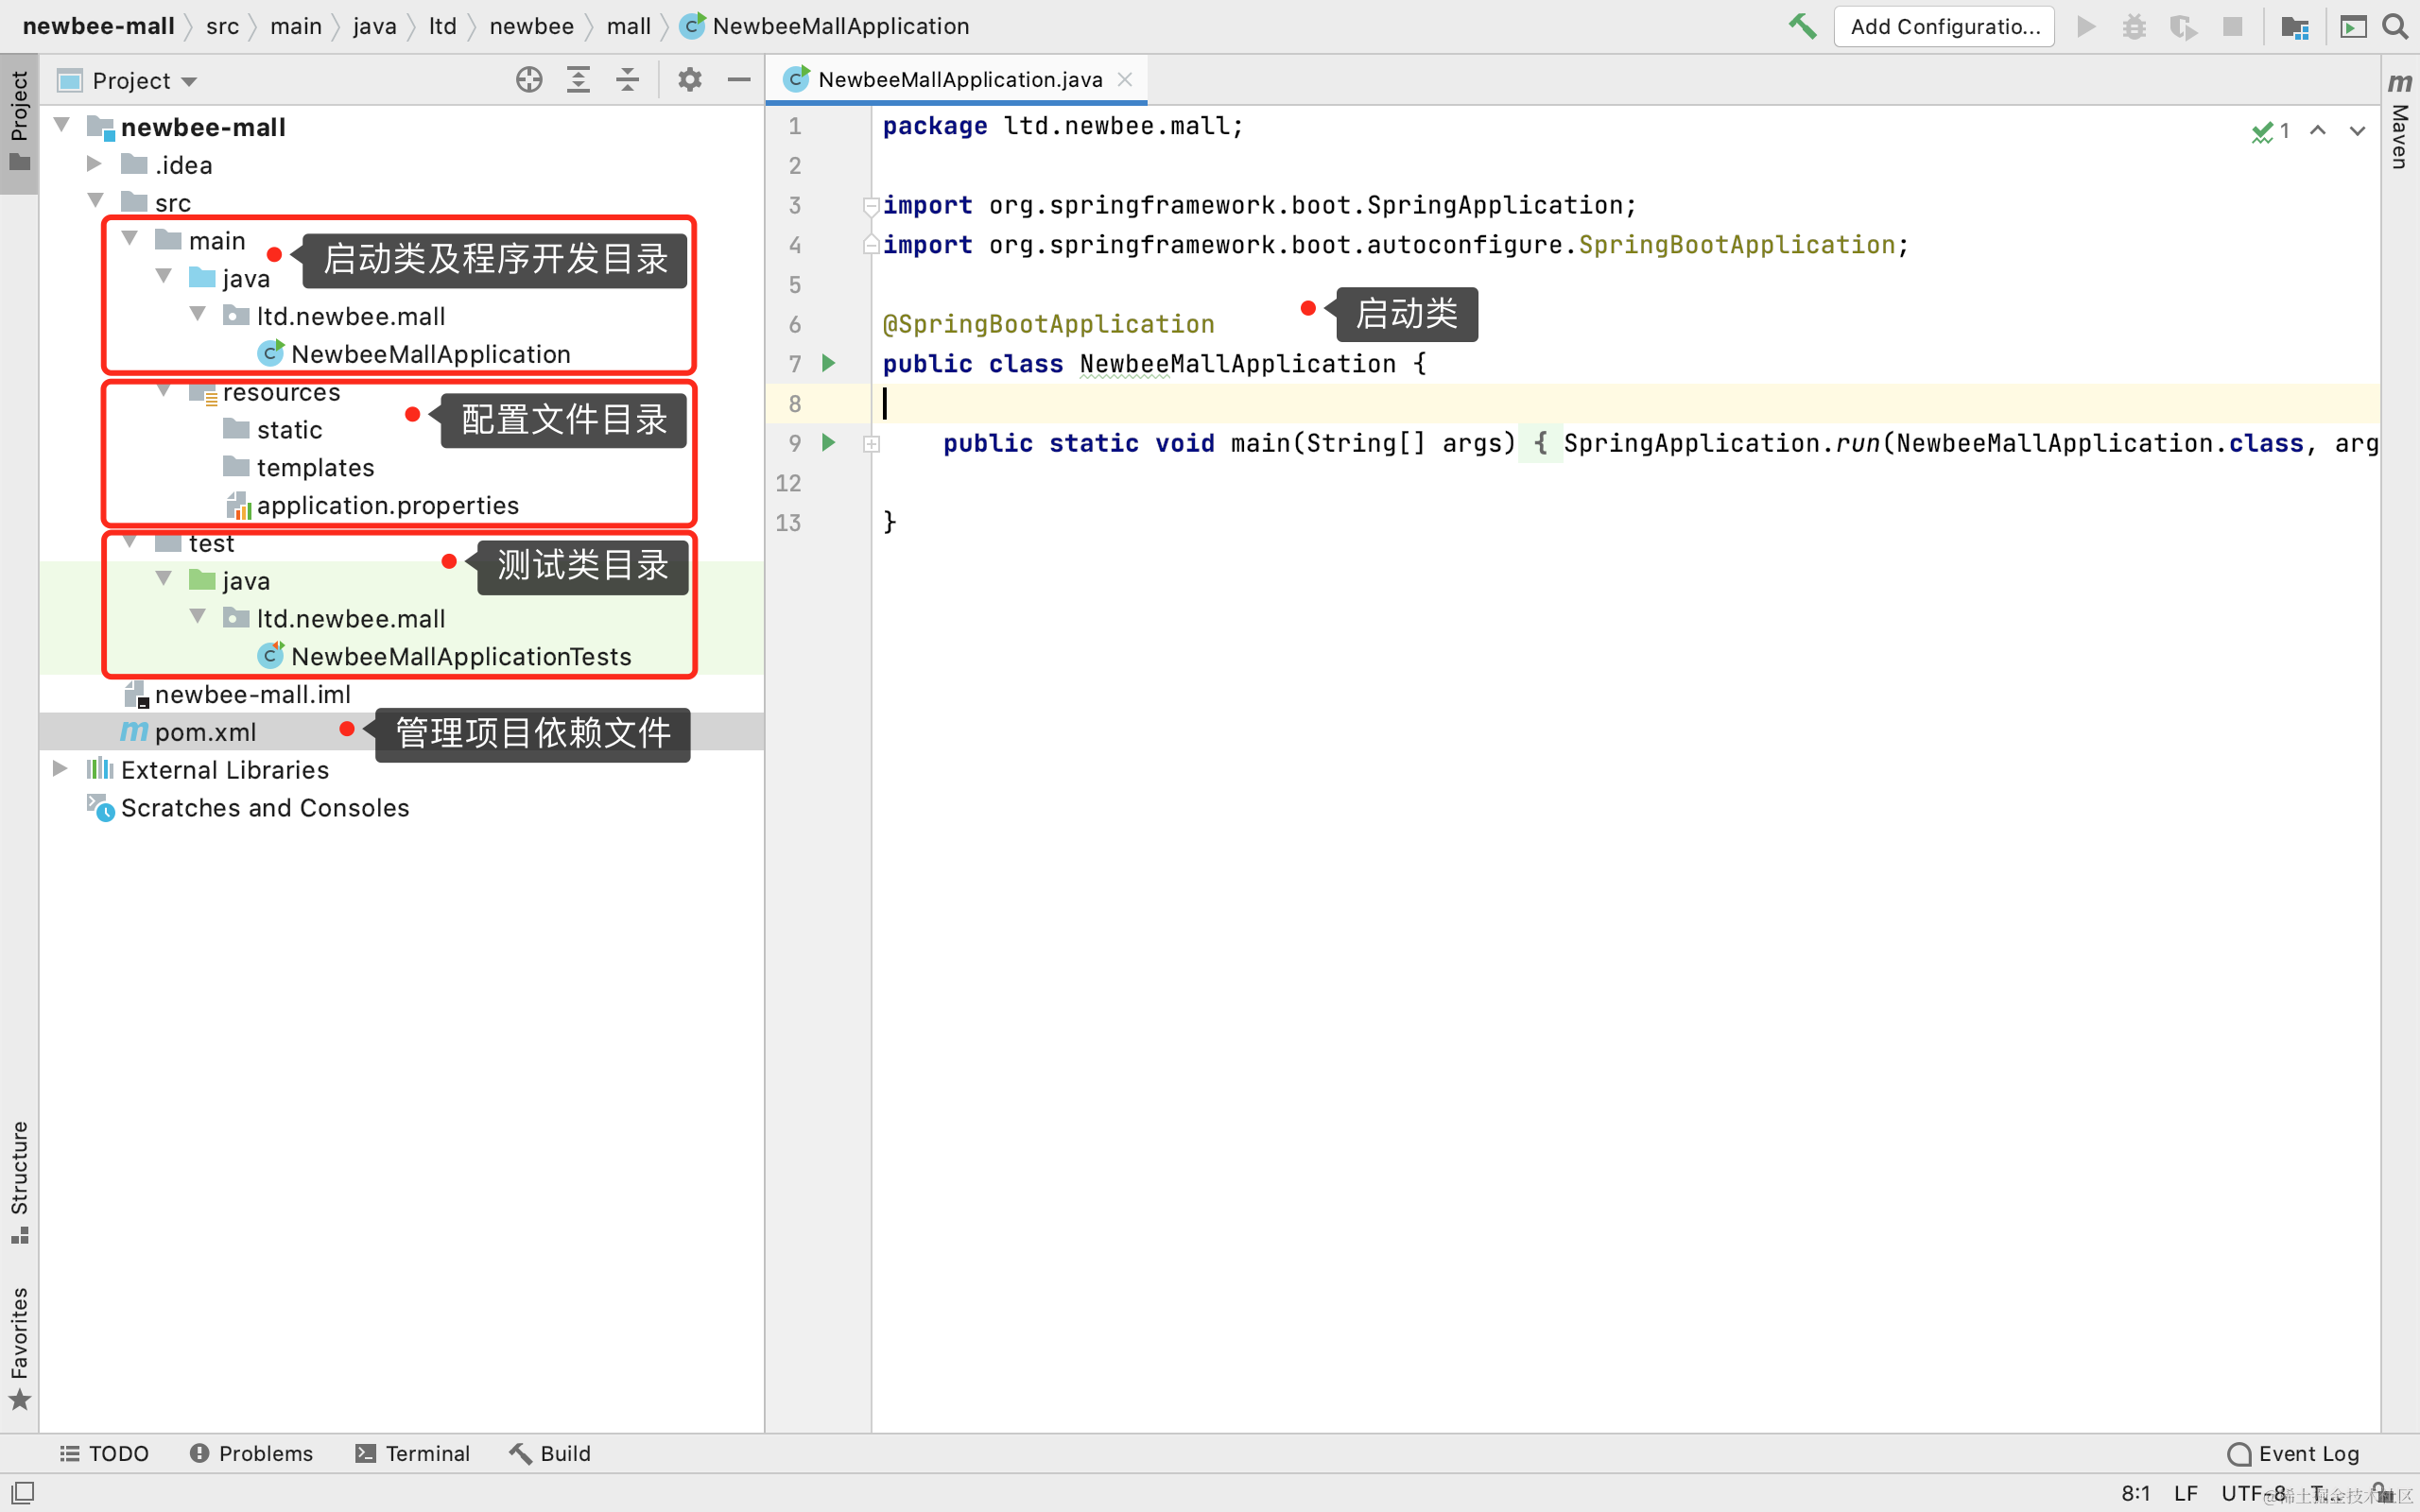Image resolution: width=2420 pixels, height=1512 pixels.
Task: Select pom.xml file
Action: tap(401, 732)
